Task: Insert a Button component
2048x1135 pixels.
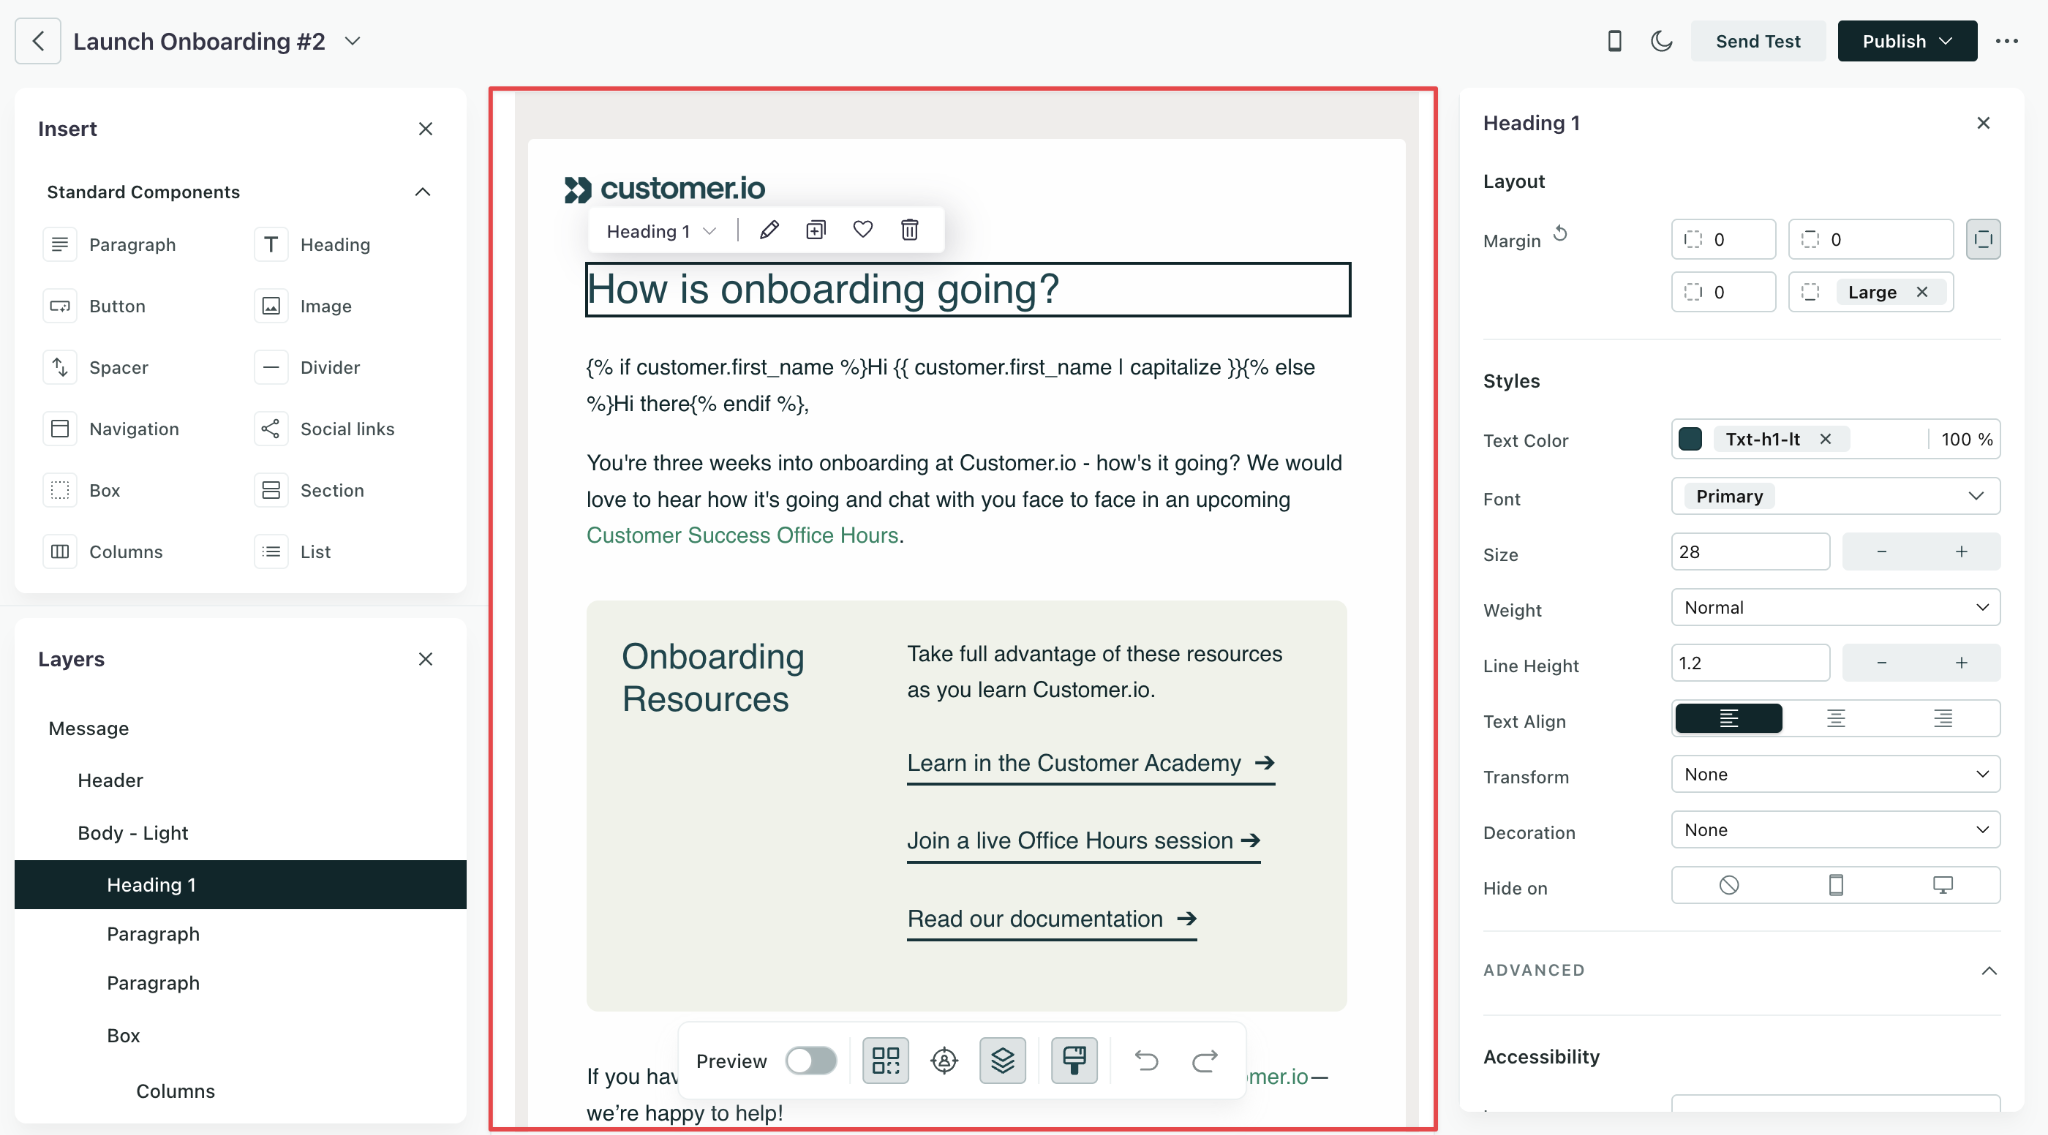Action: point(96,306)
